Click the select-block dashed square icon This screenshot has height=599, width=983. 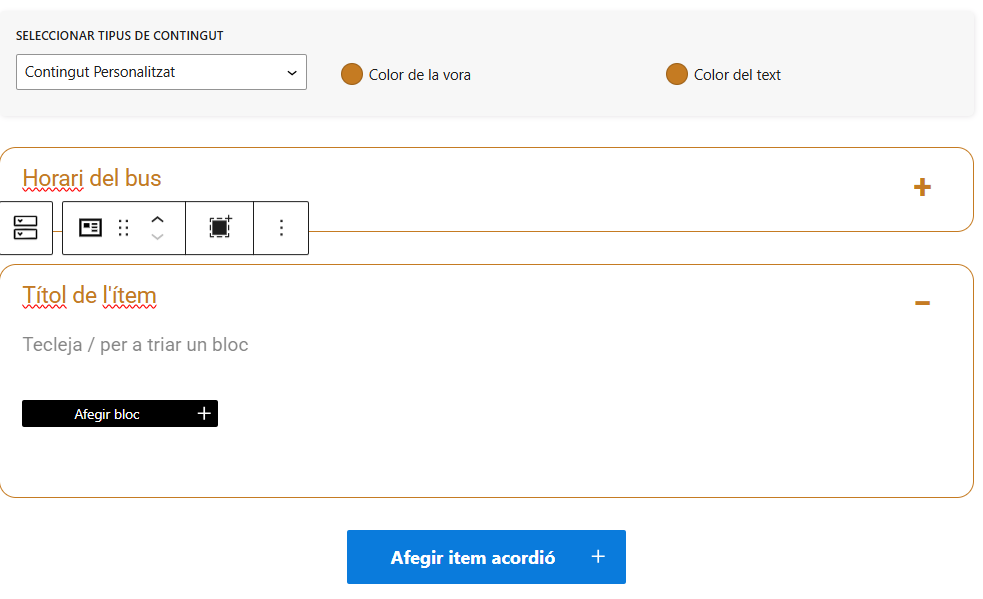[219, 228]
